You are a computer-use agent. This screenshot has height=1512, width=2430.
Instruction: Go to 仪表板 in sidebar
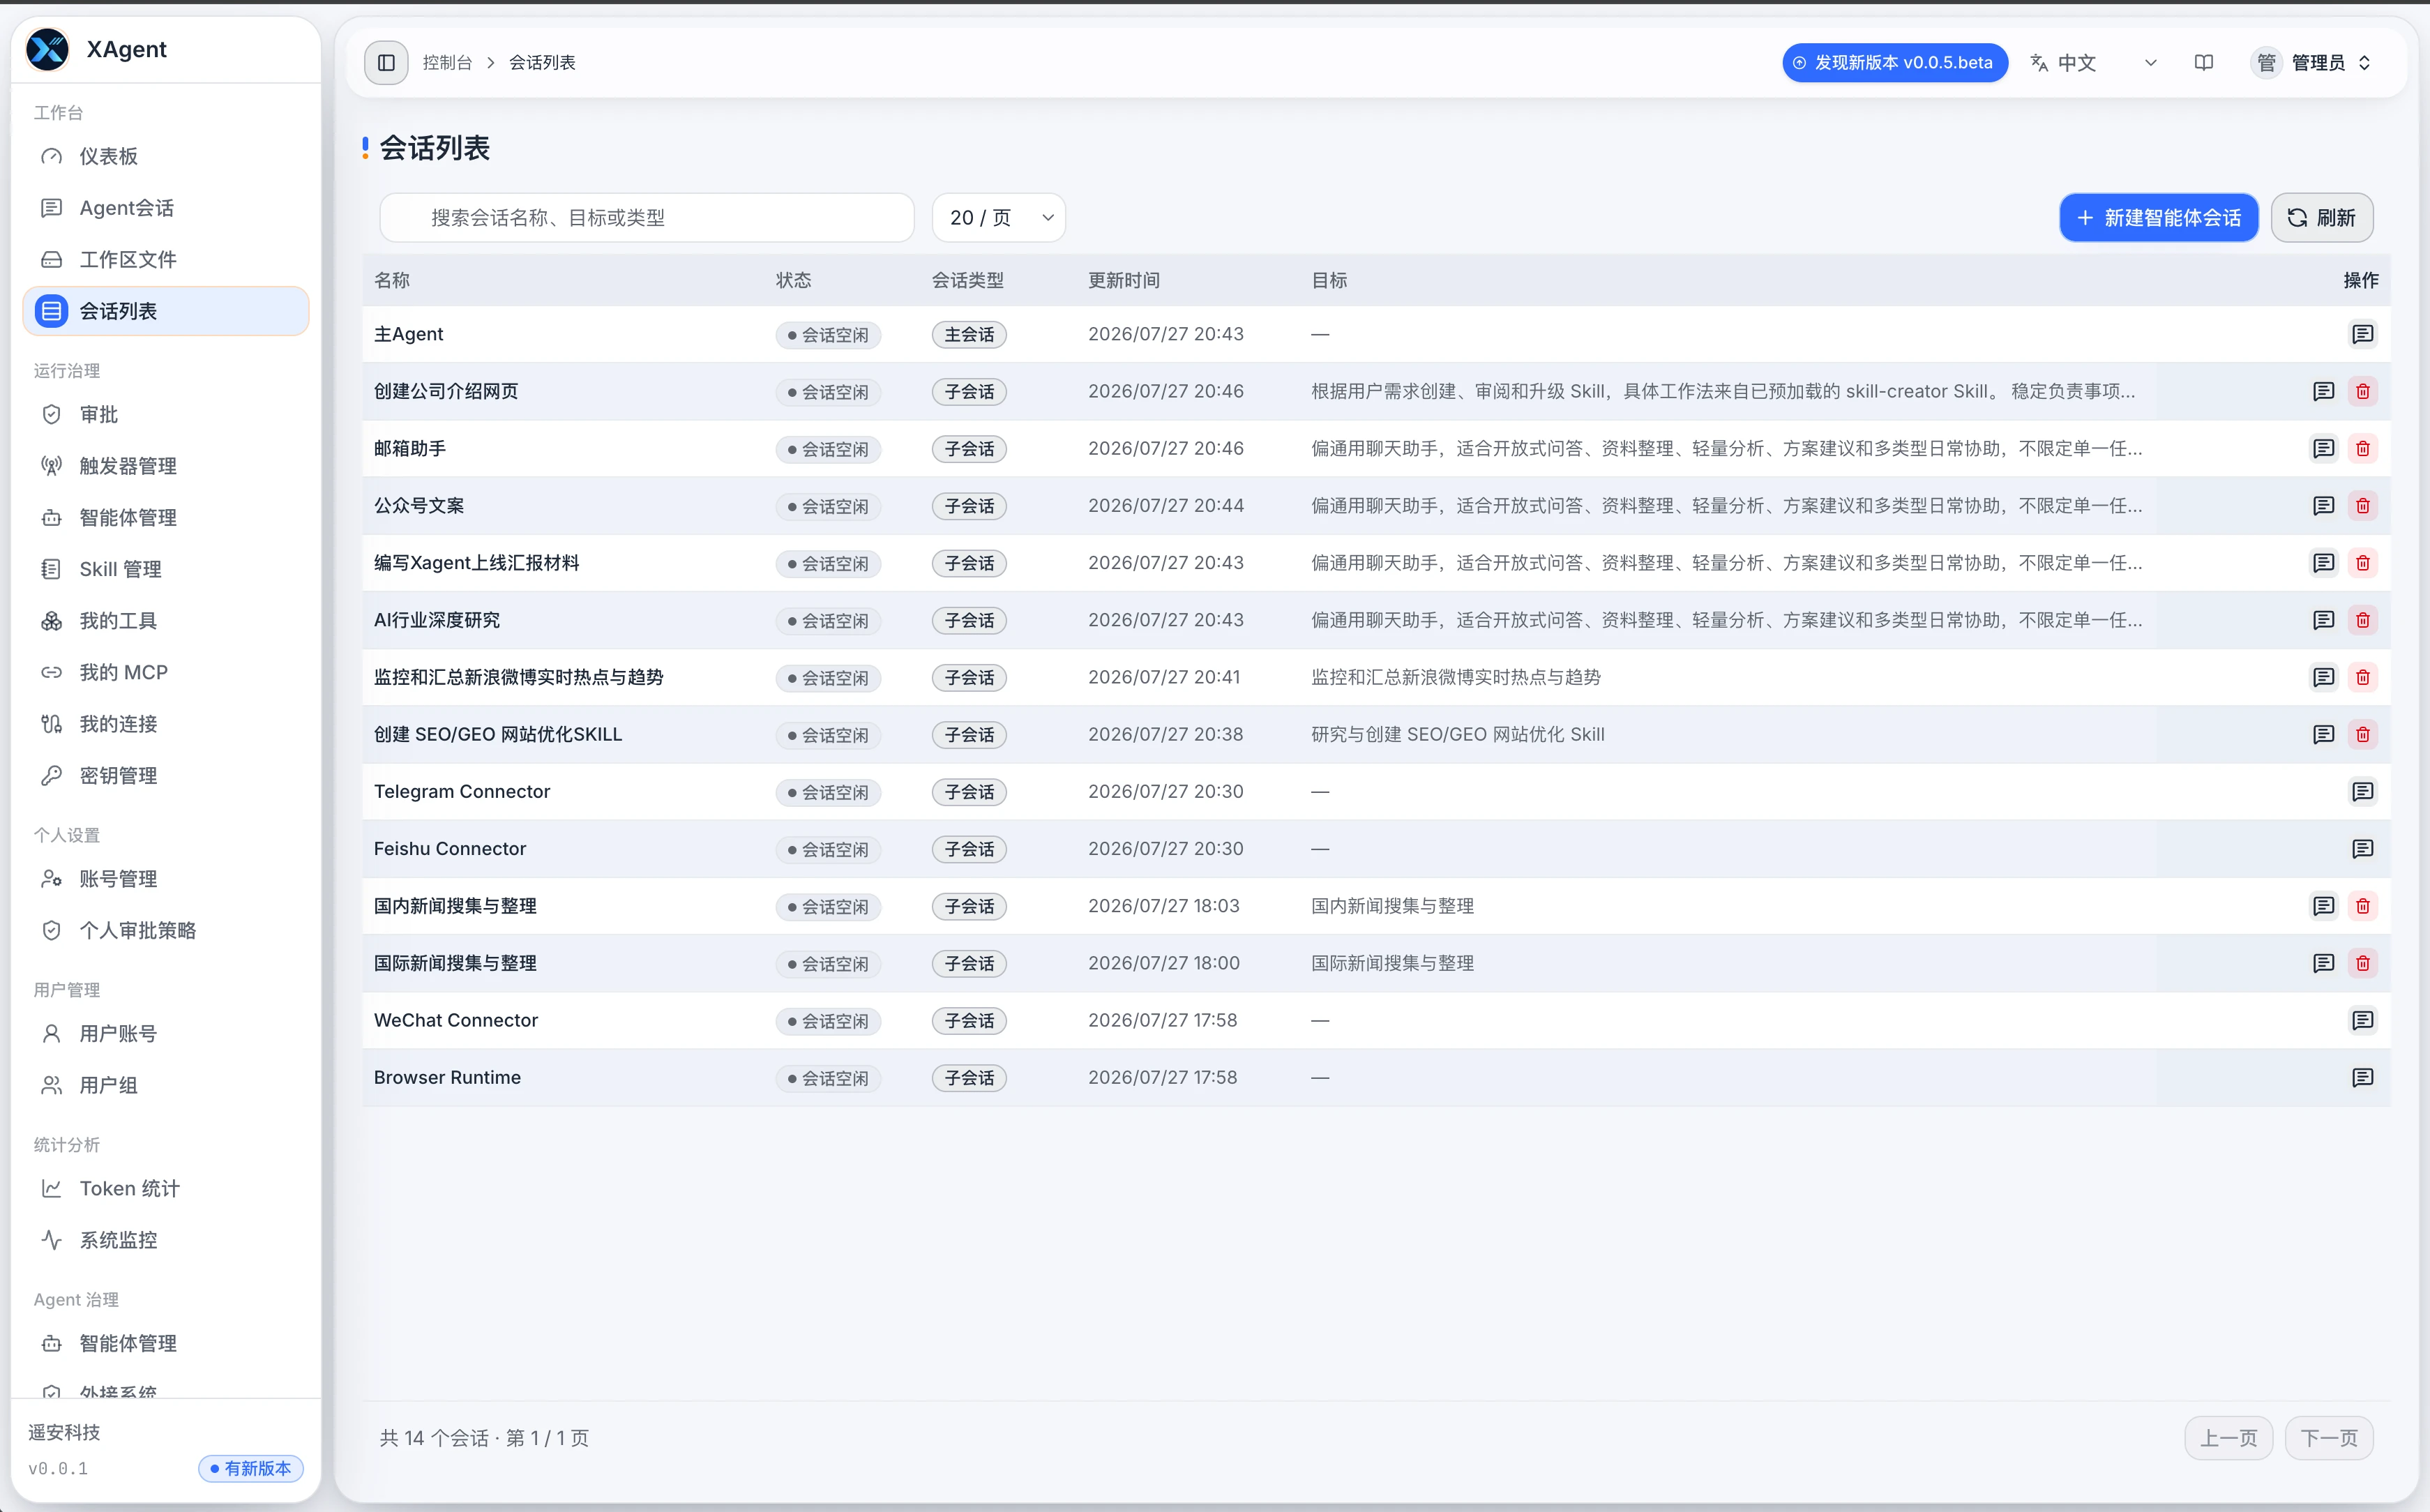165,156
